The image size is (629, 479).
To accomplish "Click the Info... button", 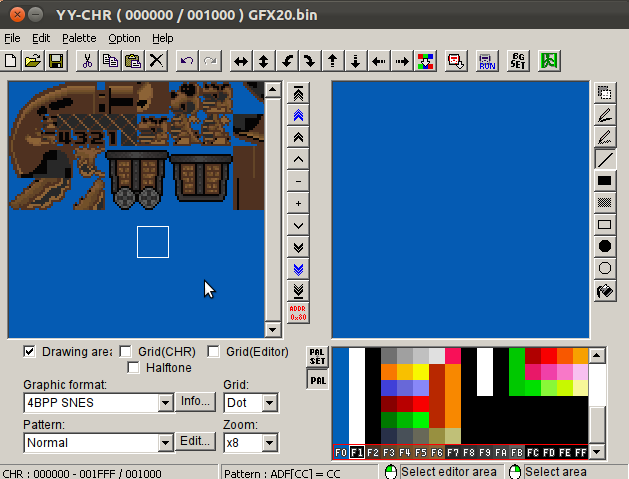I will pyautogui.click(x=195, y=401).
